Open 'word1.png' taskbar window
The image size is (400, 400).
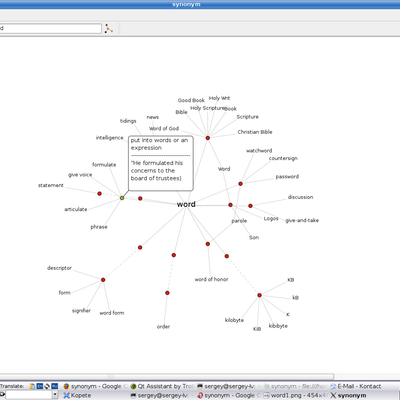[295, 395]
